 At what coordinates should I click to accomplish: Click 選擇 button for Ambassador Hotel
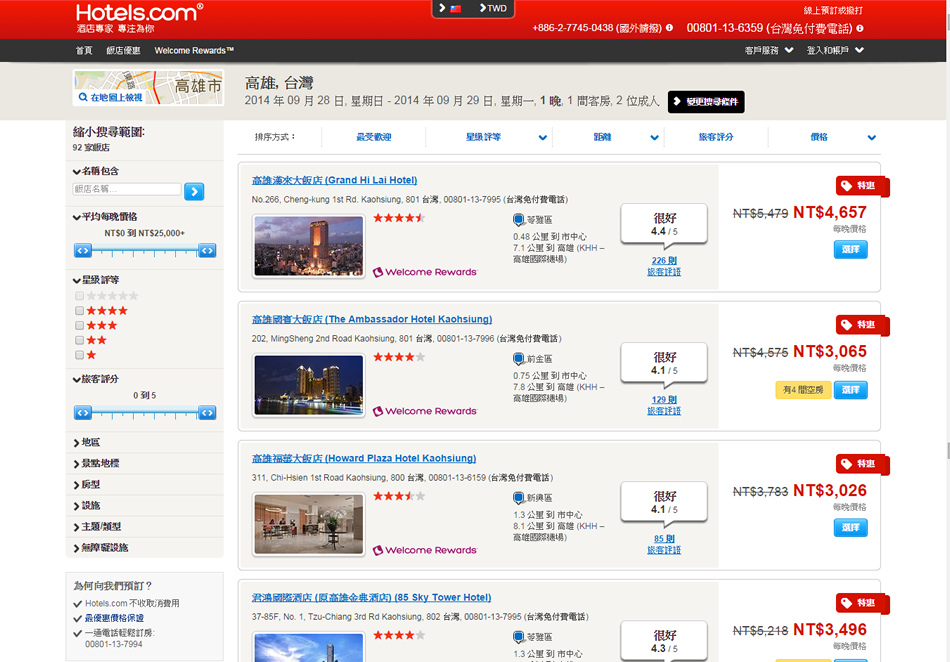click(x=851, y=389)
